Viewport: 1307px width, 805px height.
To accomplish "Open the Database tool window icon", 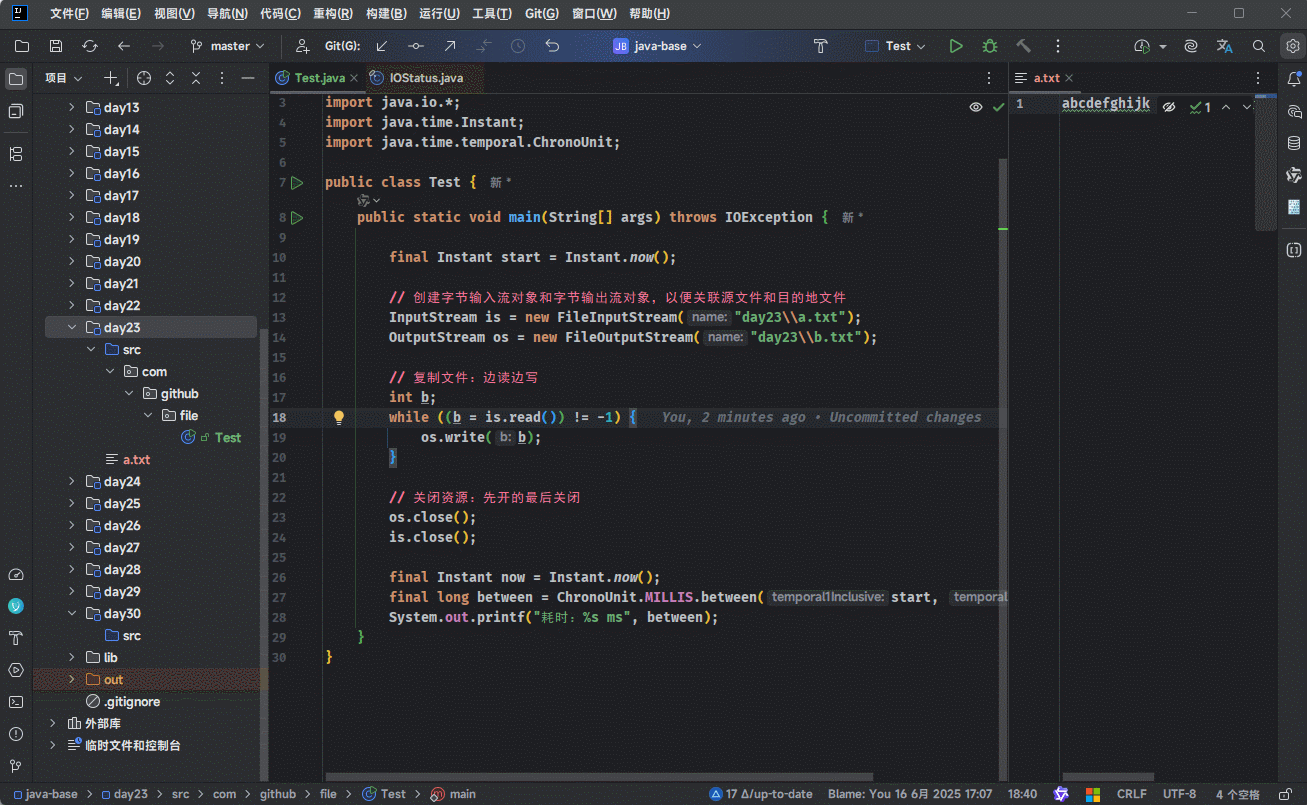I will coord(1293,143).
